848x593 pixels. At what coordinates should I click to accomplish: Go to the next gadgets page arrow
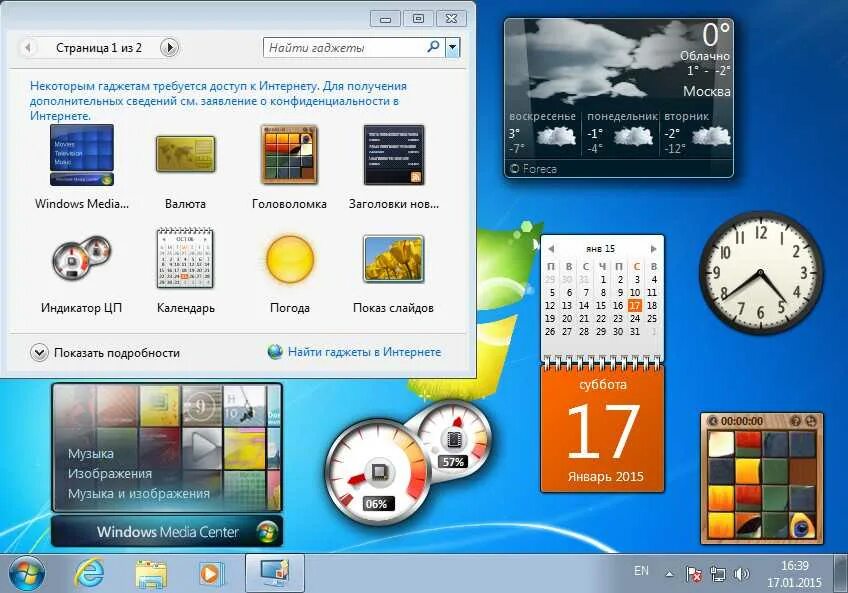click(169, 48)
